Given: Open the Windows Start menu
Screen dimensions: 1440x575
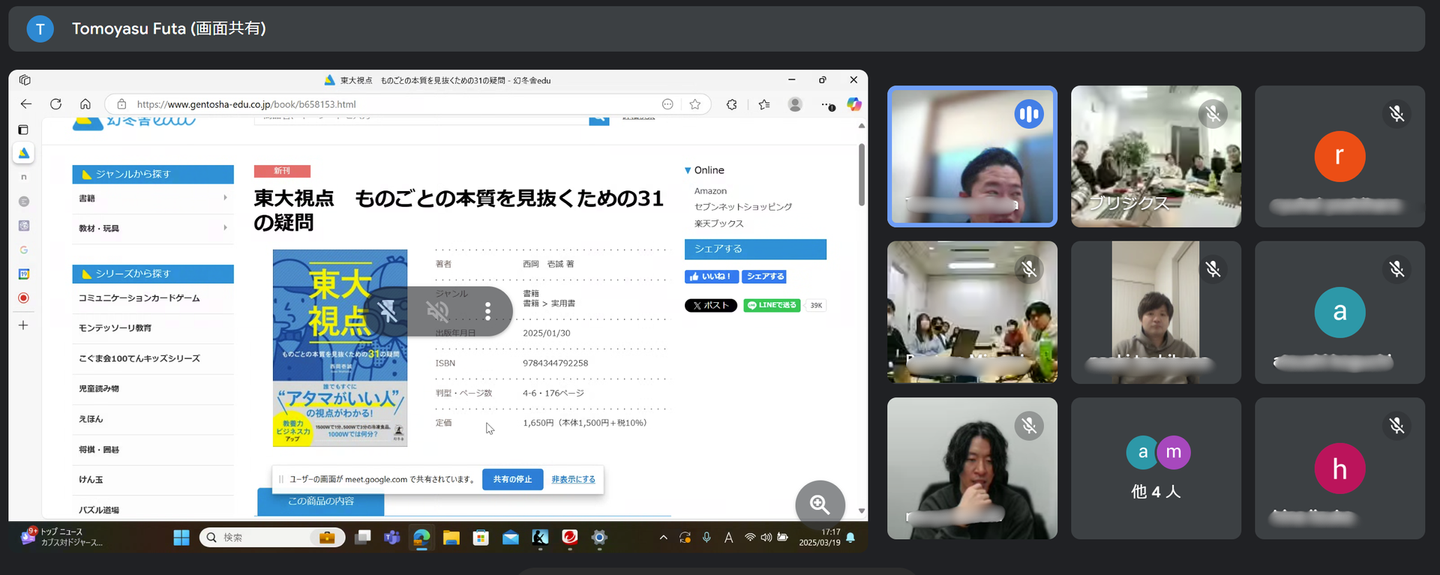Looking at the screenshot, I should [181, 538].
